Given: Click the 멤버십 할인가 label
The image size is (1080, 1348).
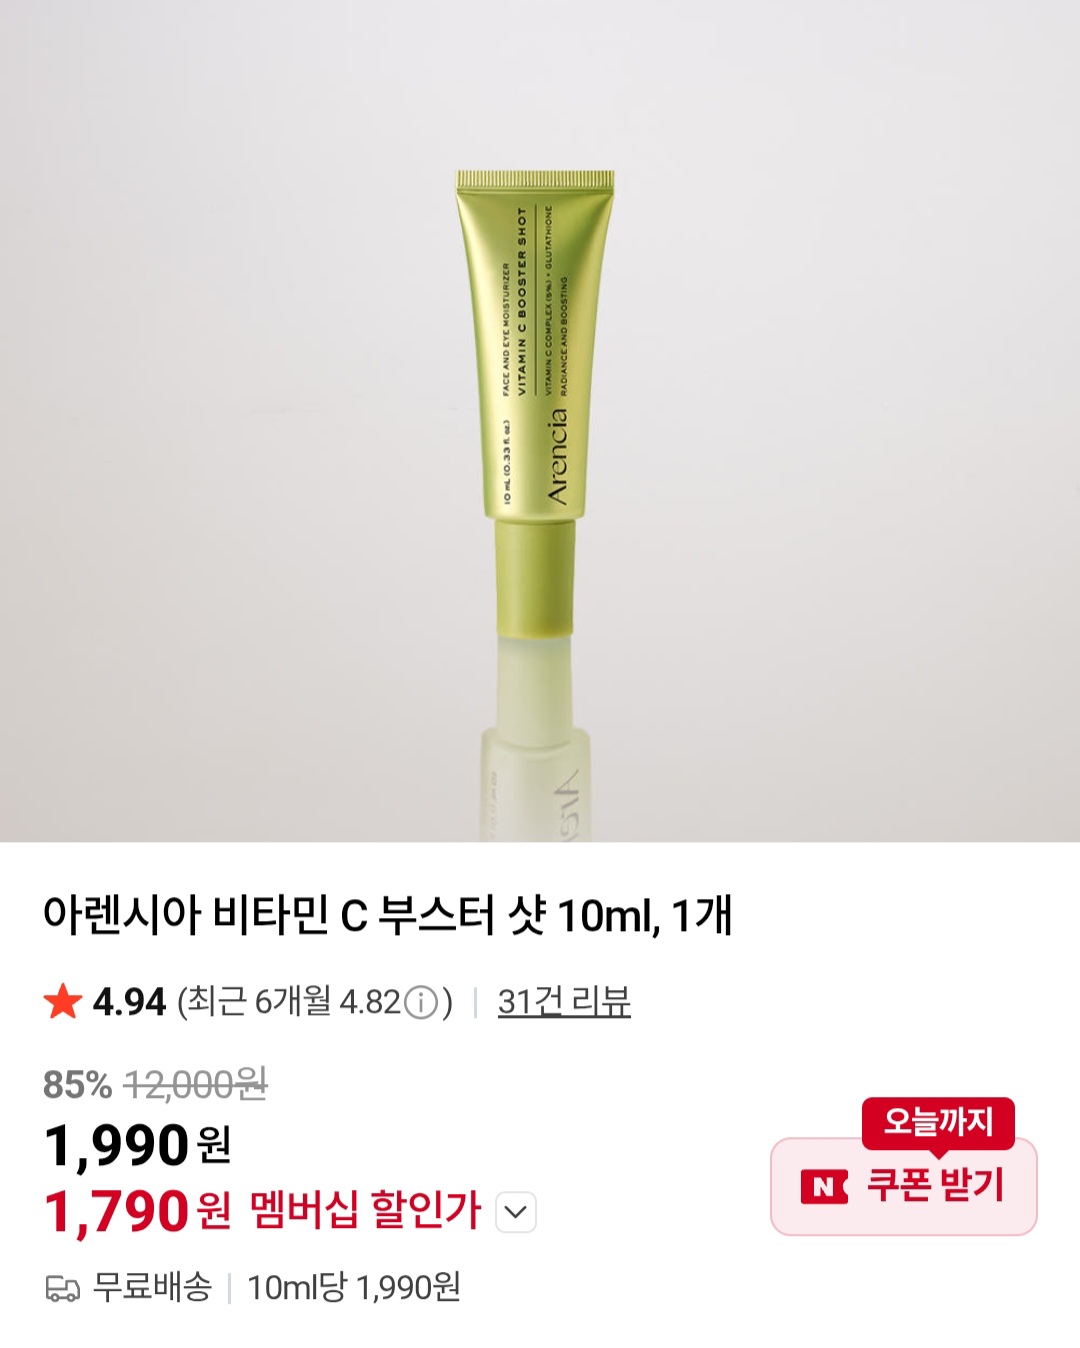Looking at the screenshot, I should pos(366,1211).
